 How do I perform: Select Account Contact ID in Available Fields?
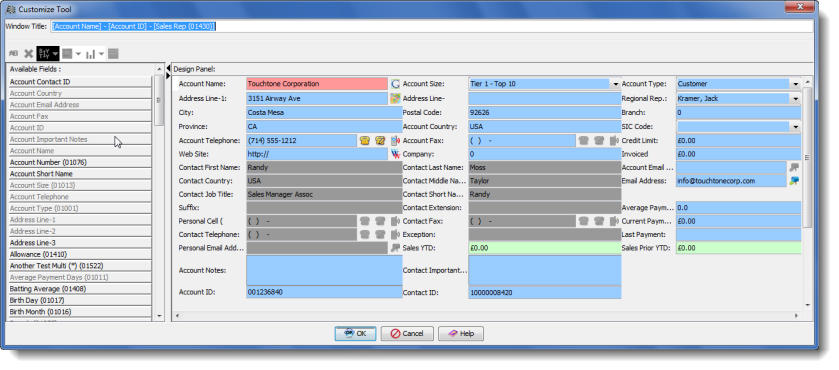coord(80,82)
